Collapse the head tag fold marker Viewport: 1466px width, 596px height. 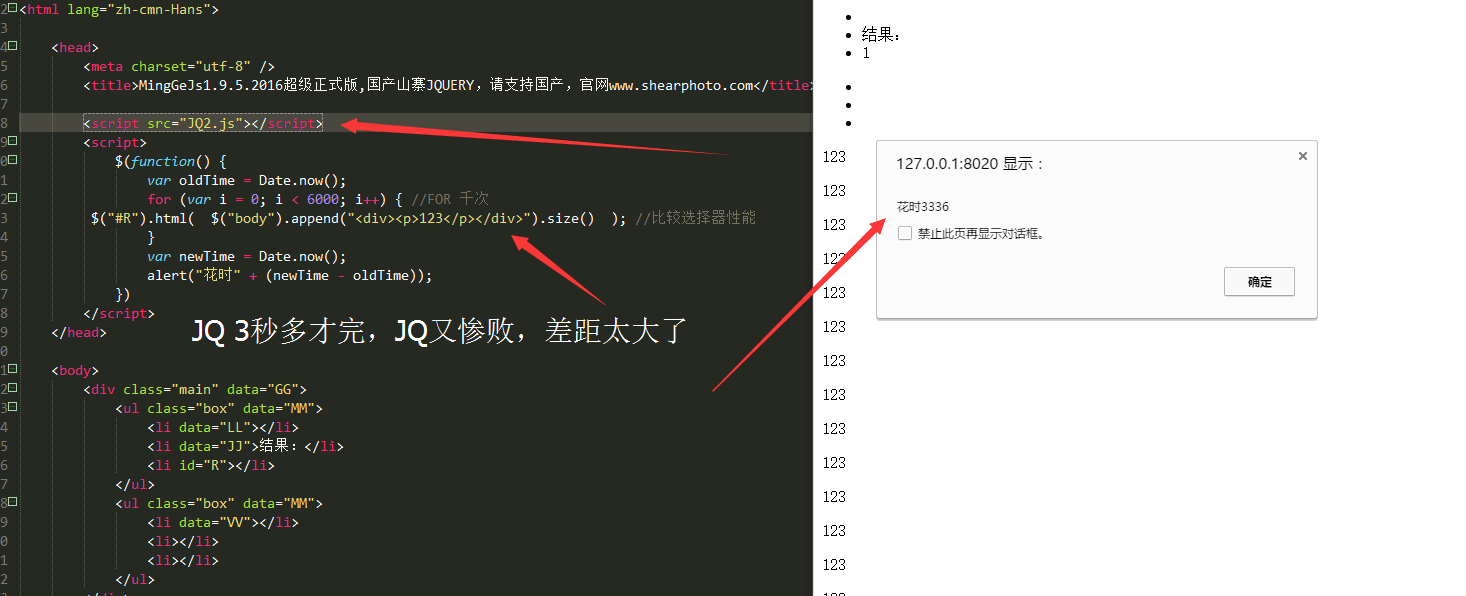[12, 46]
